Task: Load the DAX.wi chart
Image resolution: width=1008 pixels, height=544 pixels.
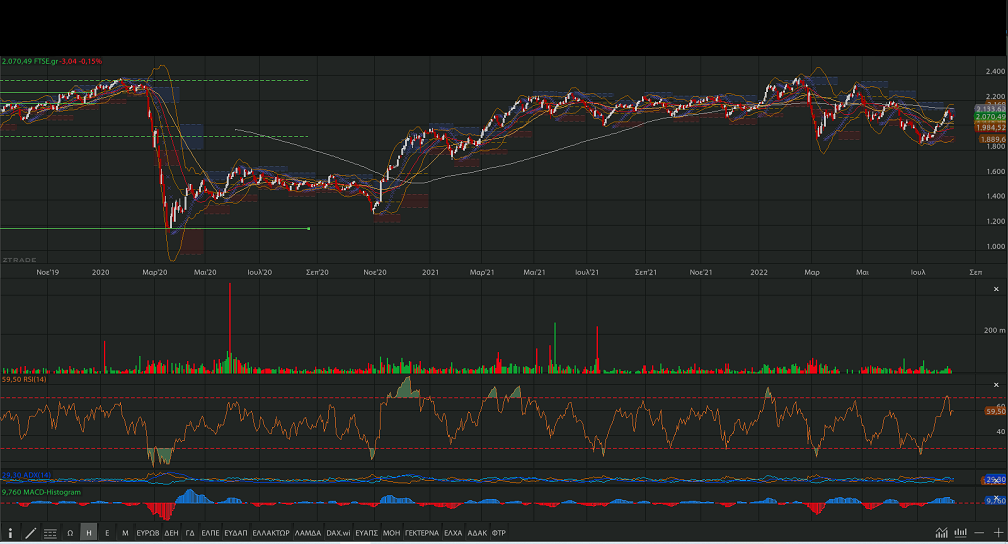Action: (338, 534)
